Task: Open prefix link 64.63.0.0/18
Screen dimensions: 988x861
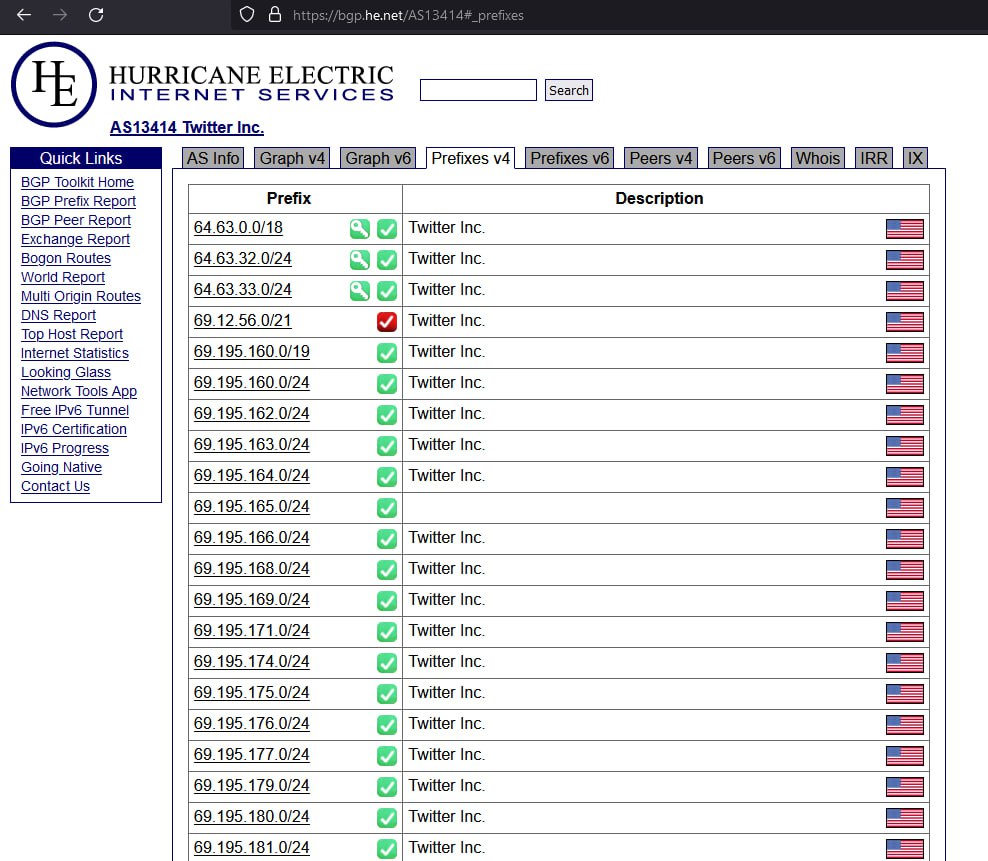Action: coord(238,228)
